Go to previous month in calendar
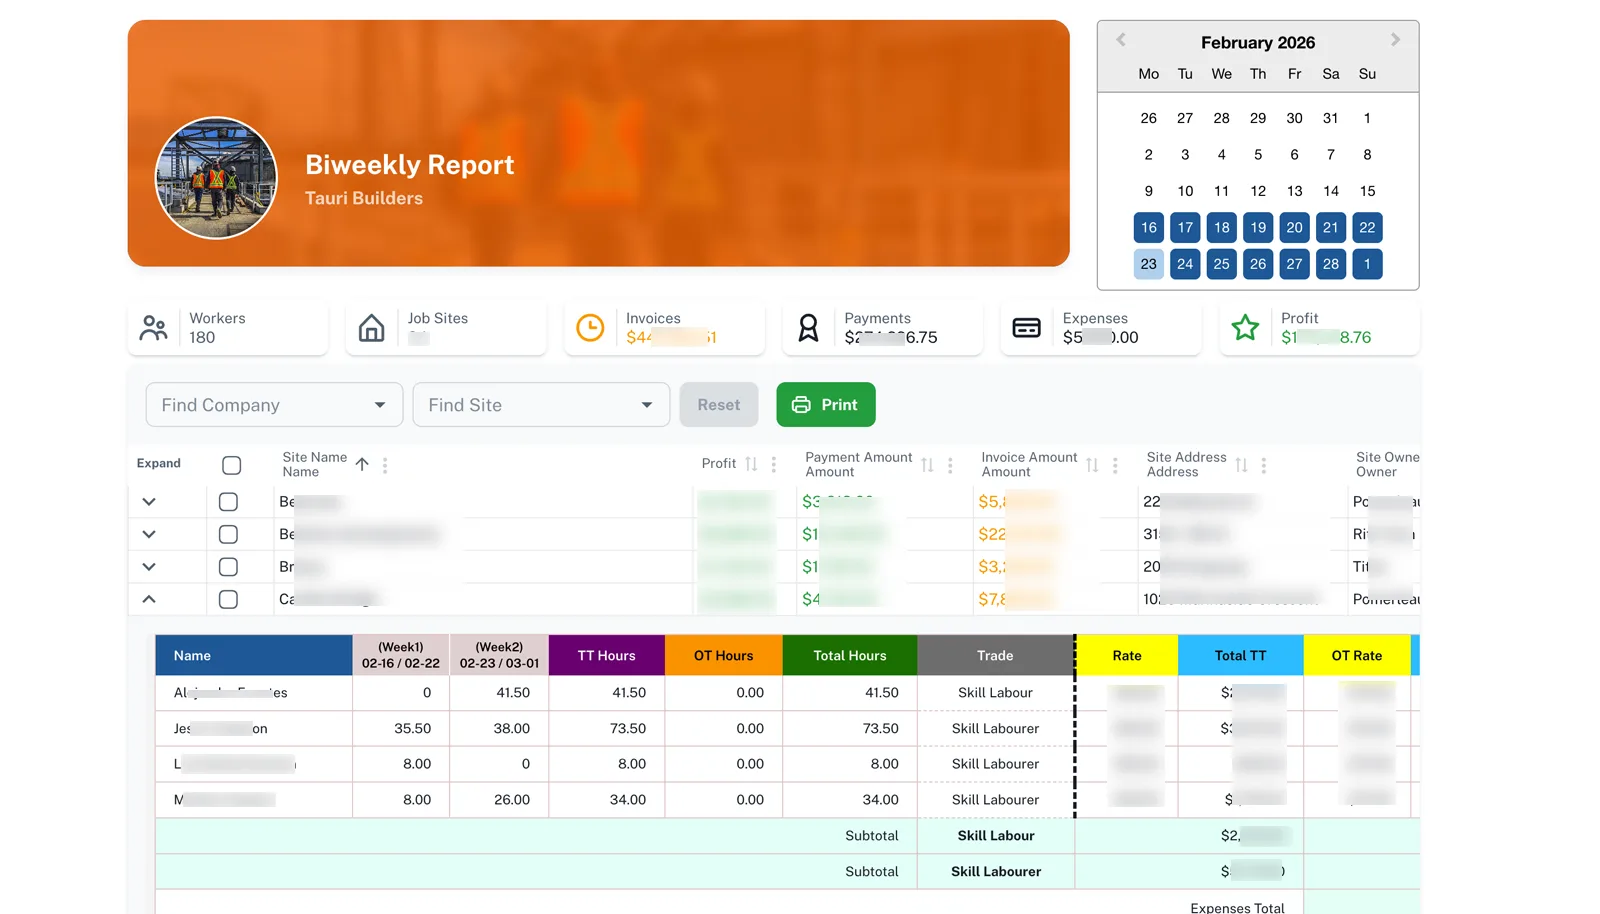Image resolution: width=1600 pixels, height=914 pixels. tap(1121, 40)
